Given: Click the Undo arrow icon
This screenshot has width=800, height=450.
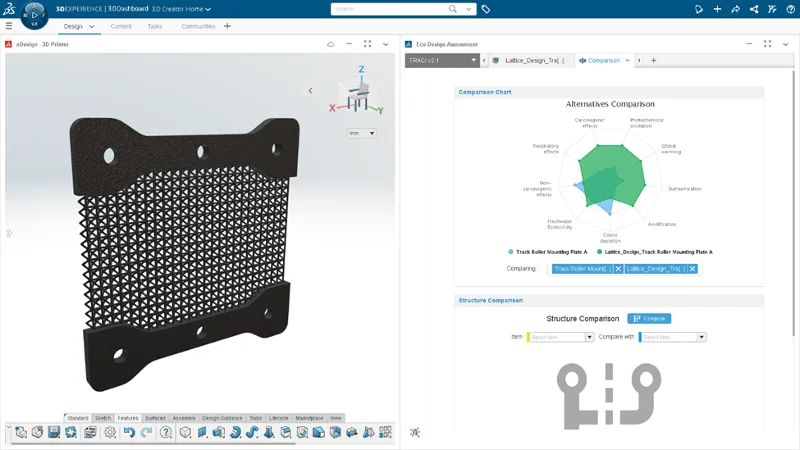Looking at the screenshot, I should [x=129, y=432].
